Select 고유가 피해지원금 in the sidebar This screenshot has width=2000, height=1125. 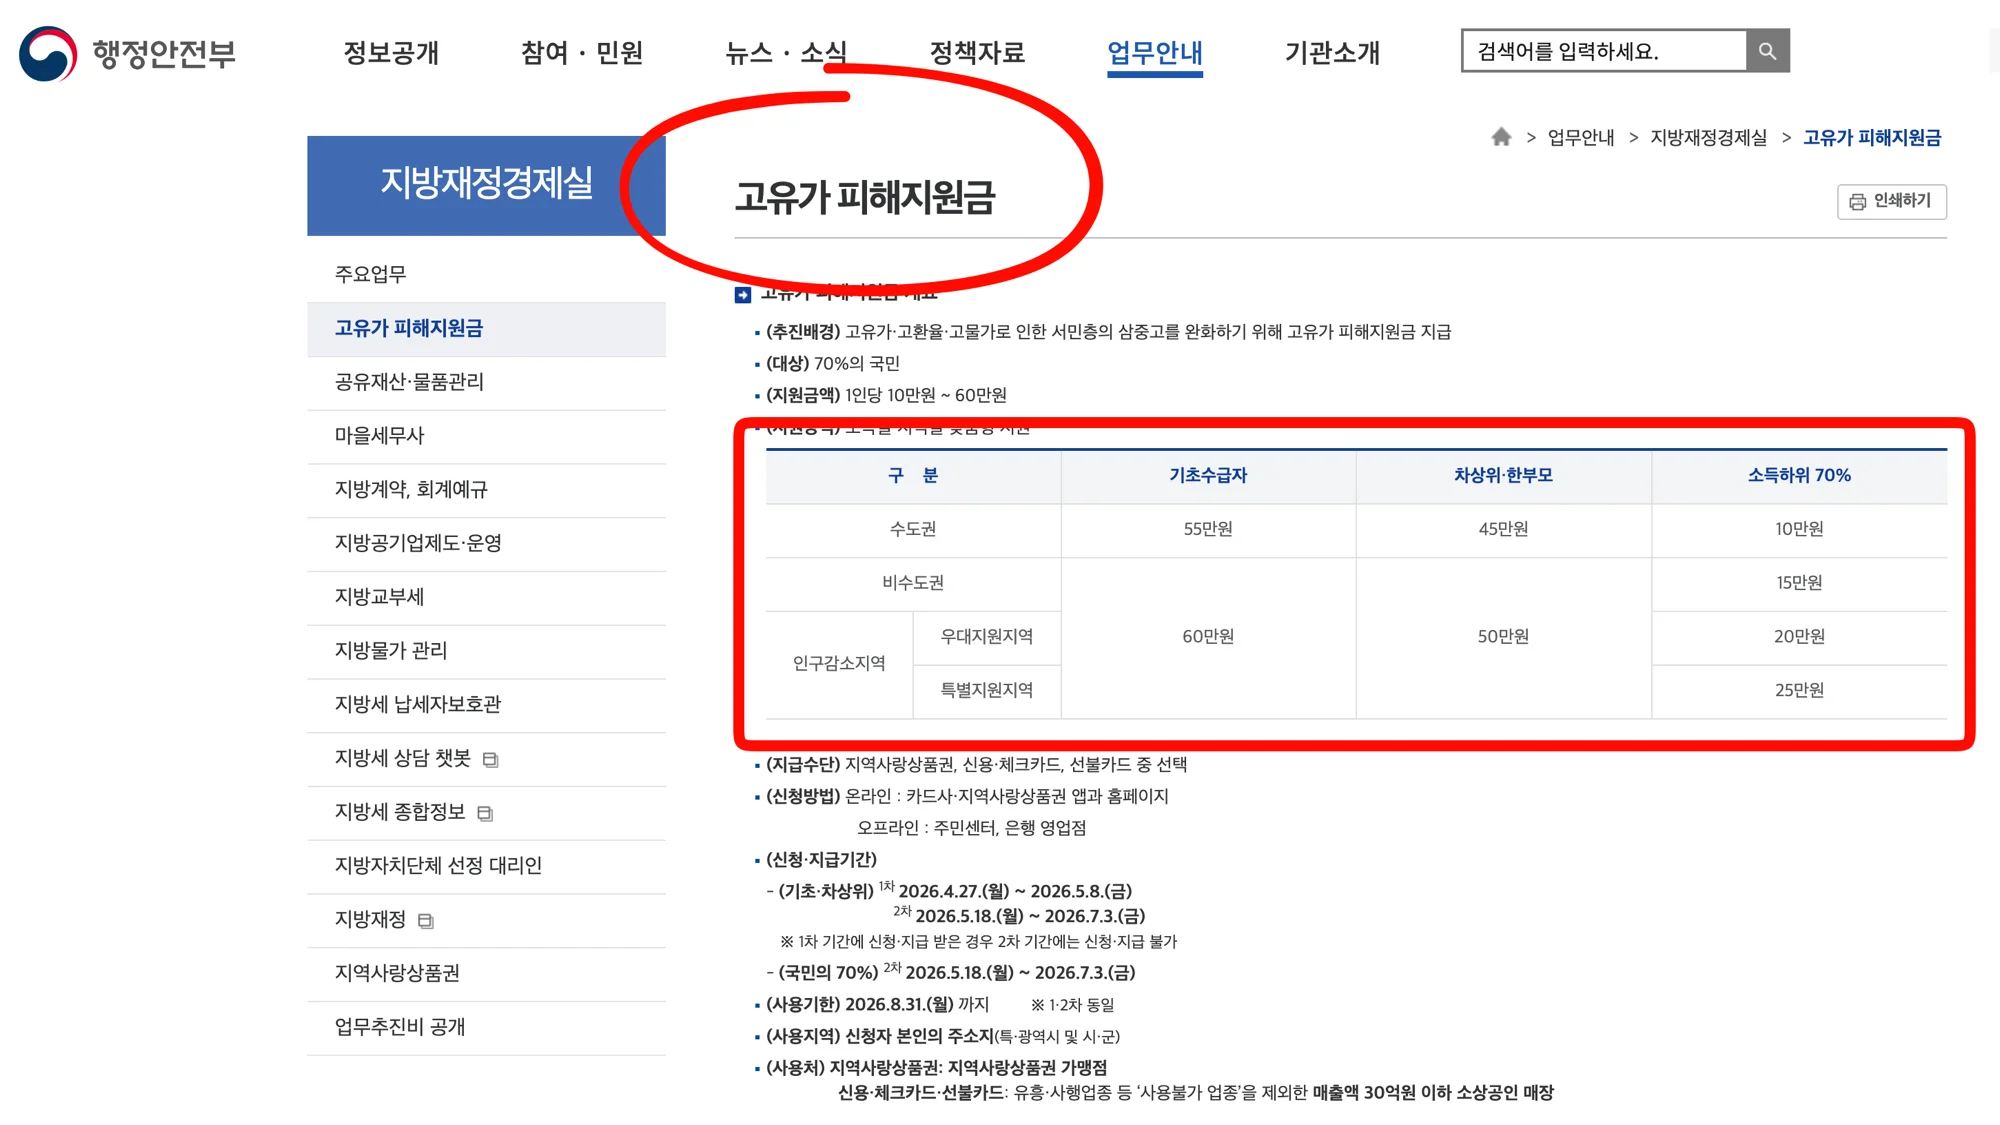(x=486, y=328)
